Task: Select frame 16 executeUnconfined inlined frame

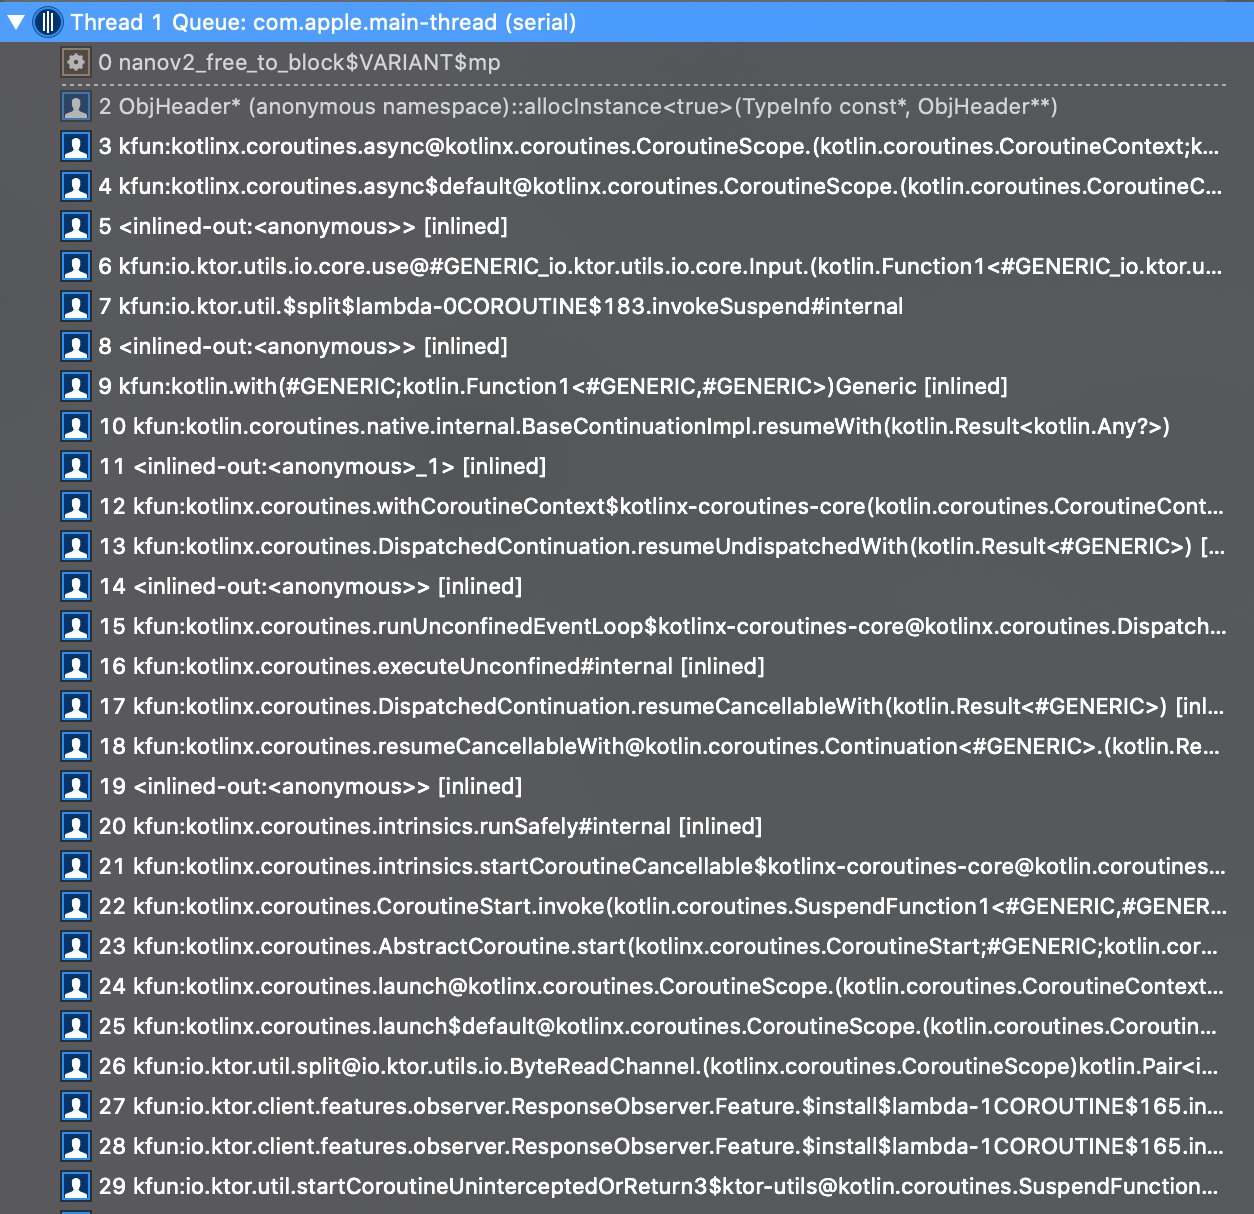Action: coord(400,666)
